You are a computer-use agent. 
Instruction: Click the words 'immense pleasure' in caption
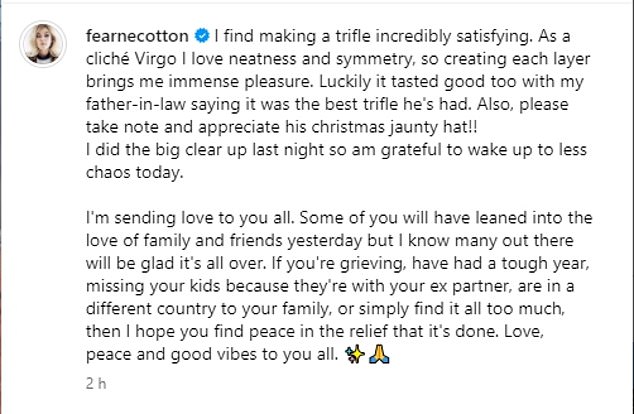coord(241,82)
